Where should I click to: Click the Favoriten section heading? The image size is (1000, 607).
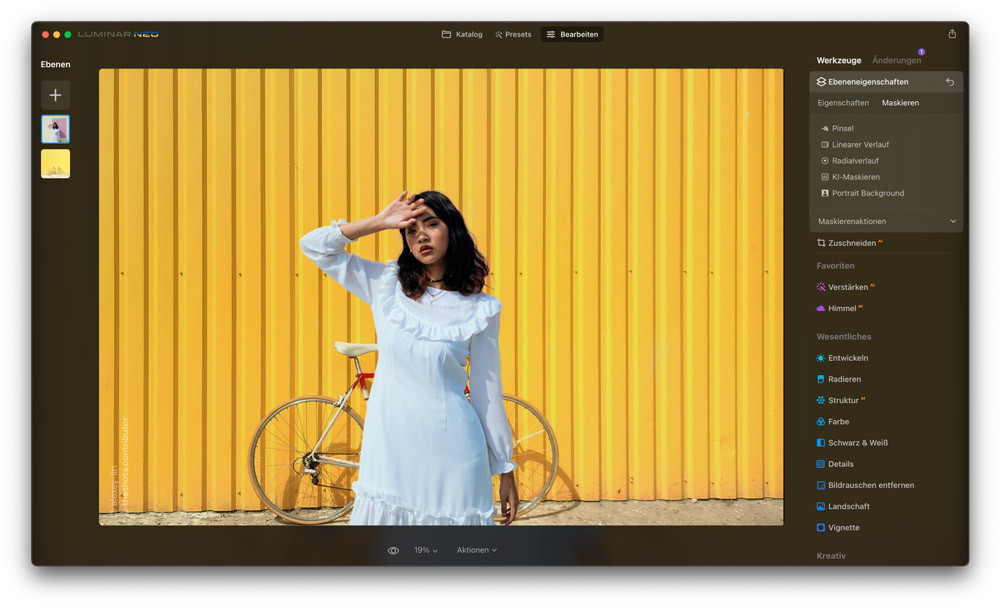tap(835, 266)
